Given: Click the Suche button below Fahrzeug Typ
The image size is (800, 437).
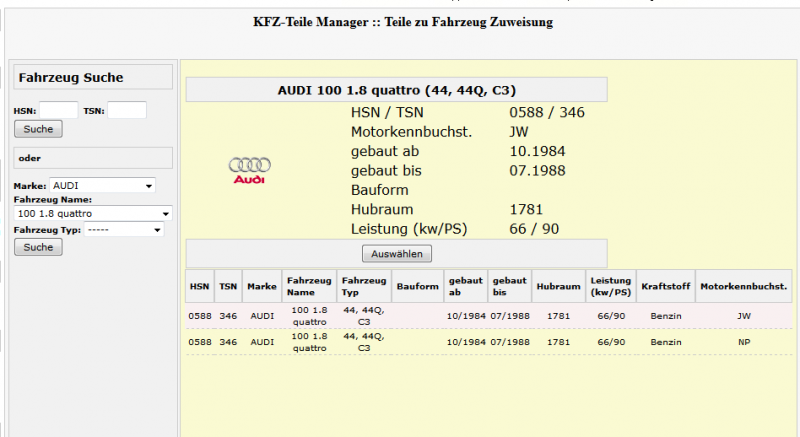Looking at the screenshot, I should click(38, 247).
